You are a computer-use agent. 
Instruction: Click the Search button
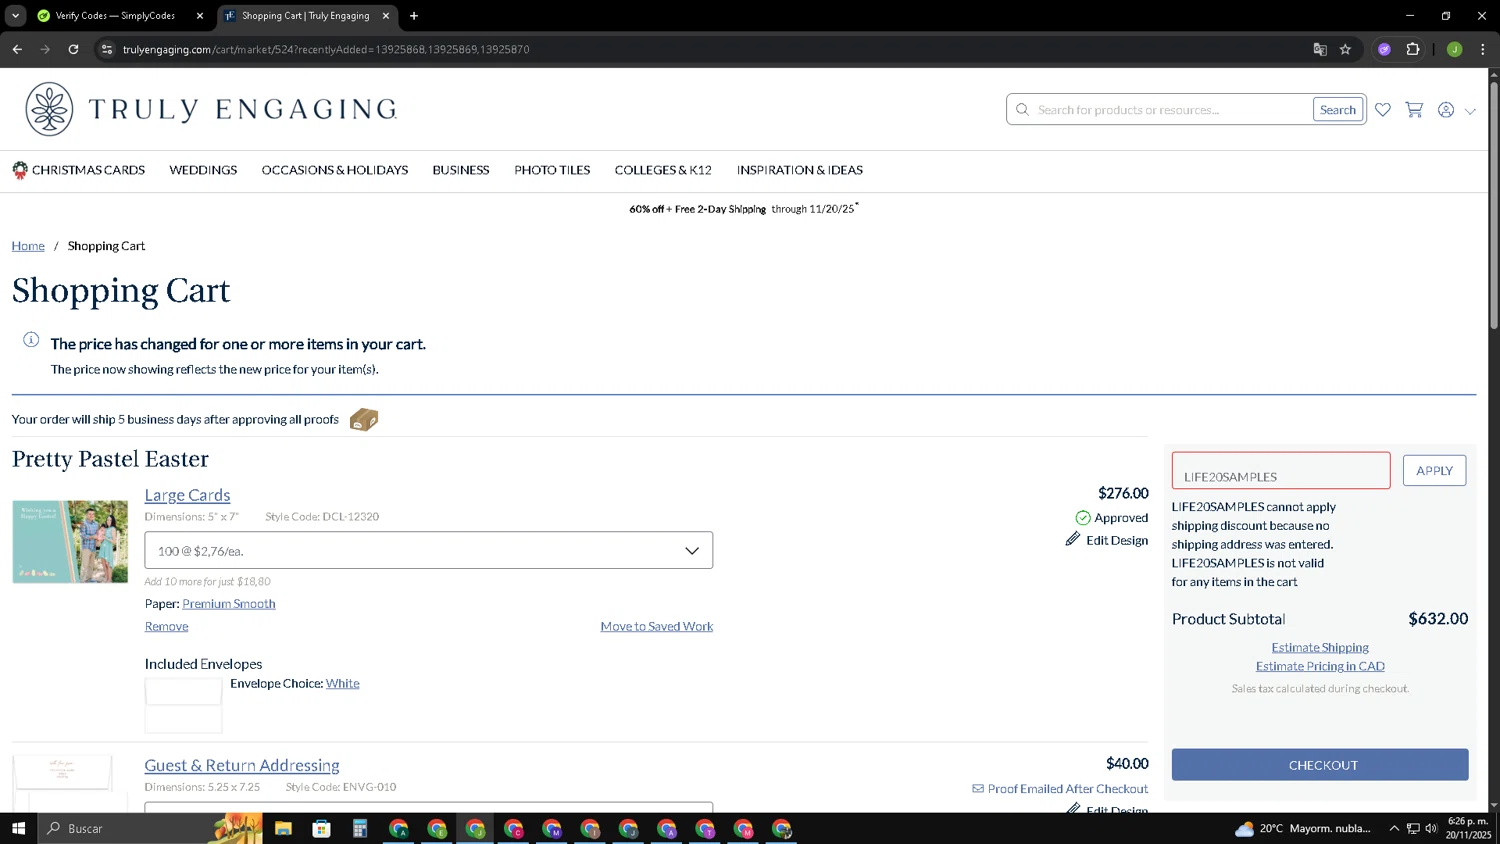[1338, 110]
